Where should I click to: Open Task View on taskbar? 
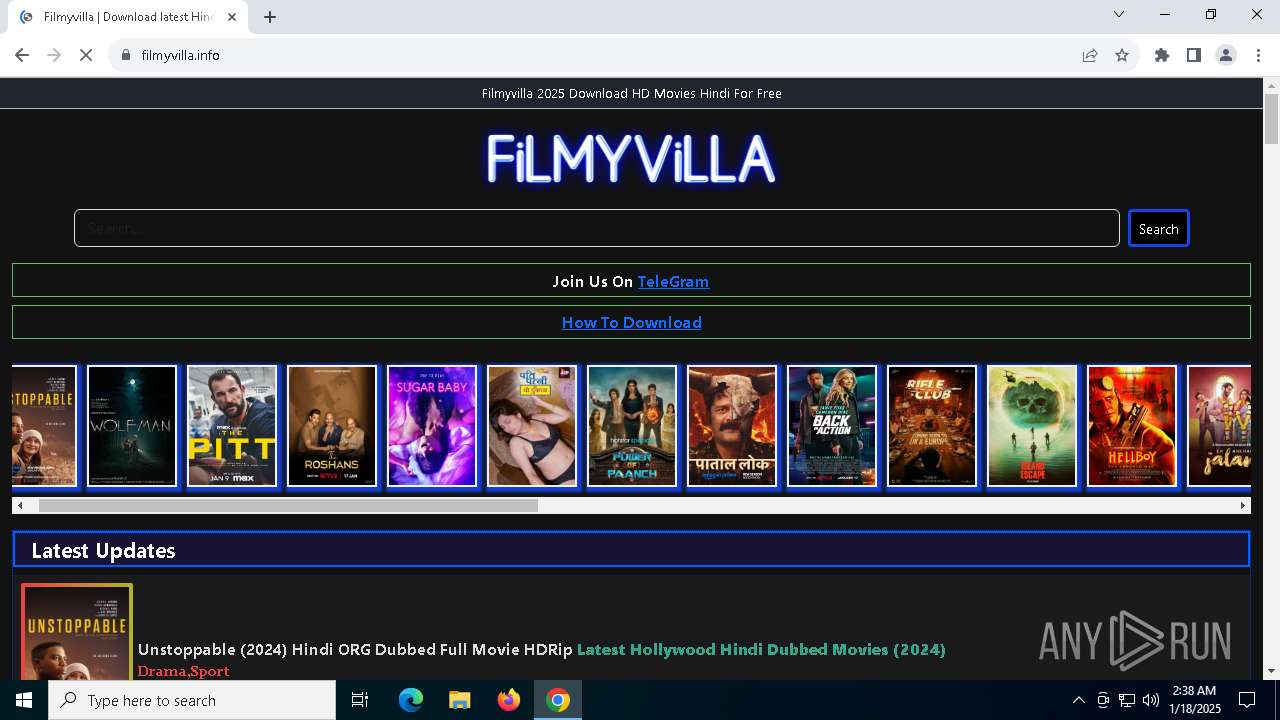(360, 700)
